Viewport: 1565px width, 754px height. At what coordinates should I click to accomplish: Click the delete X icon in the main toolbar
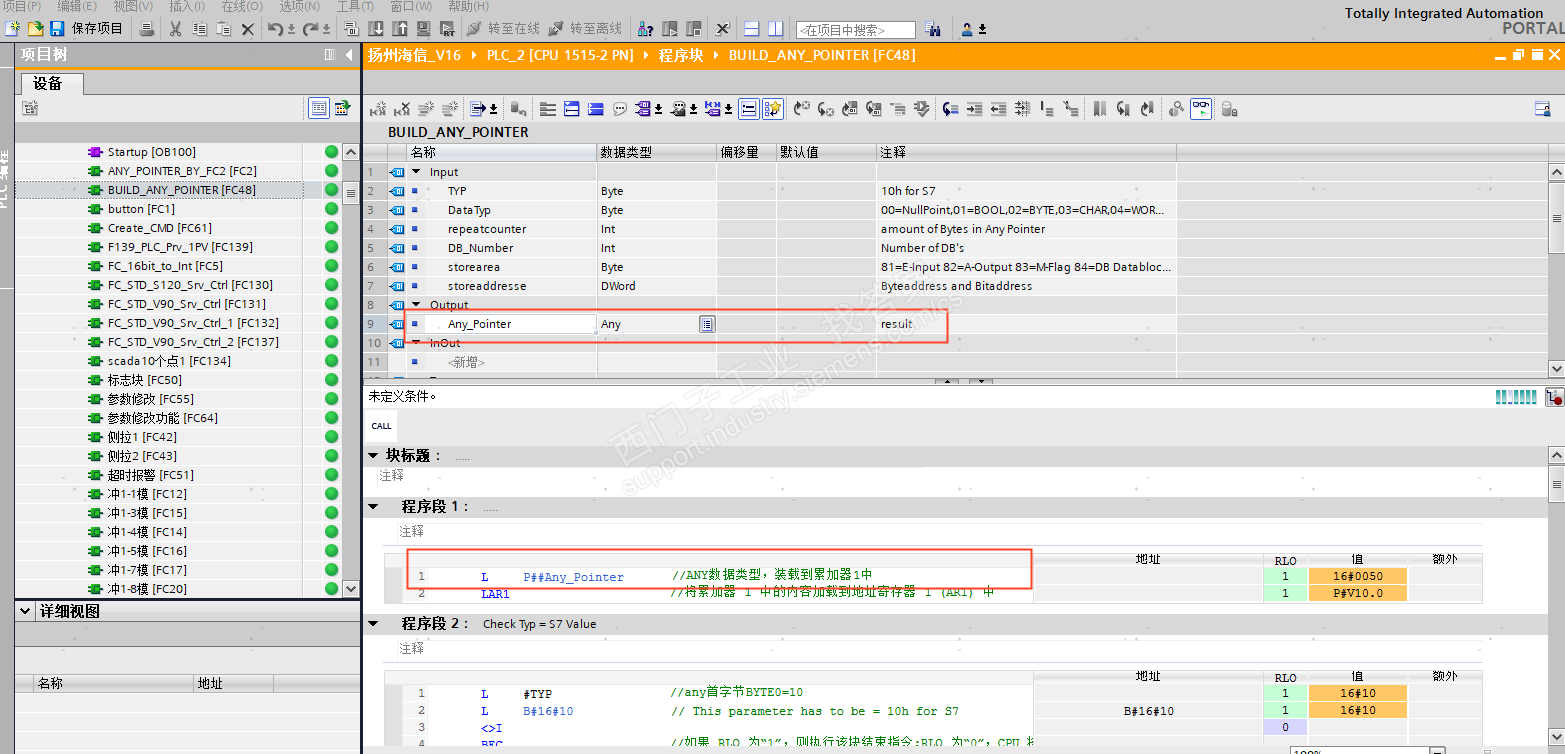(x=248, y=29)
